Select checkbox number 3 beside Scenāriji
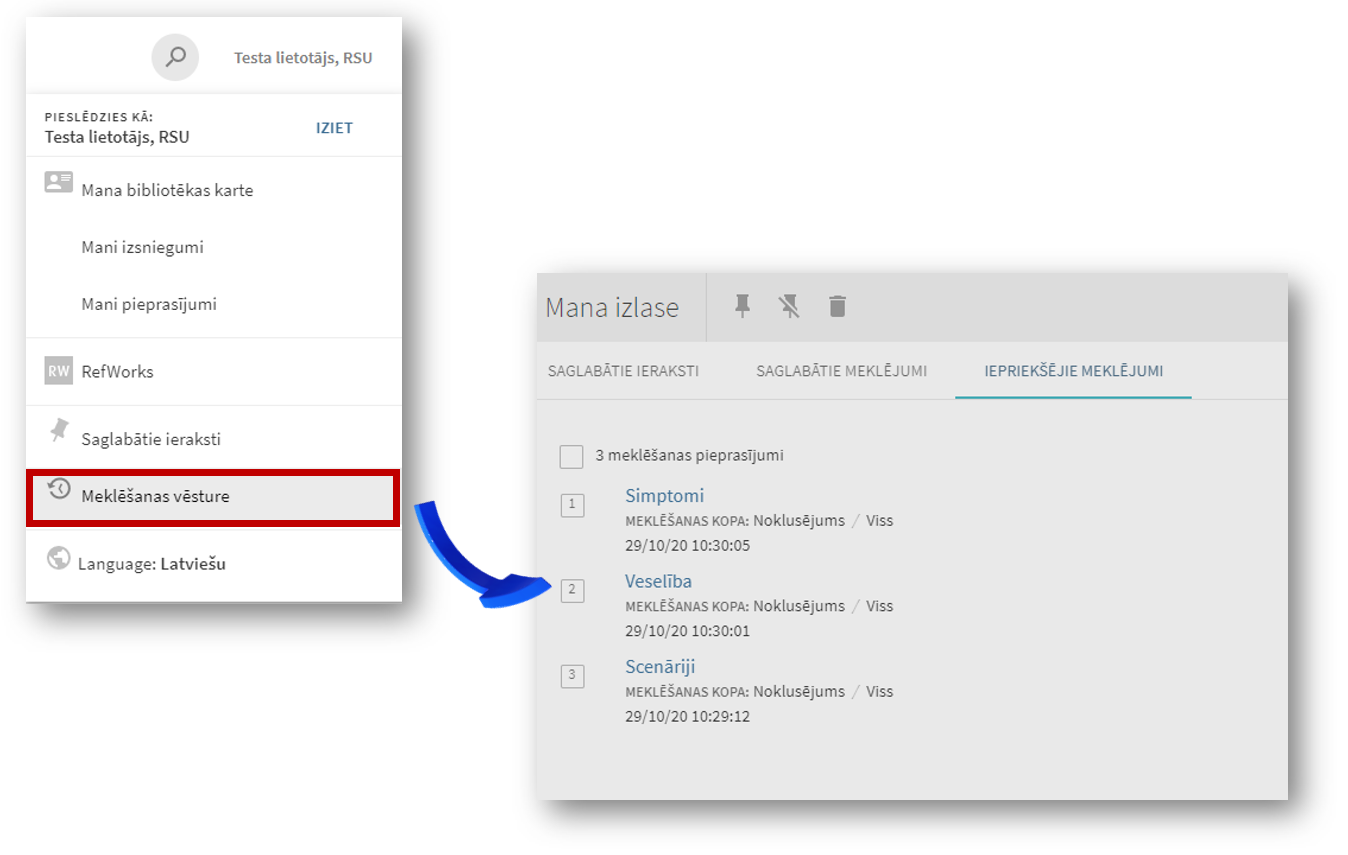 (572, 676)
